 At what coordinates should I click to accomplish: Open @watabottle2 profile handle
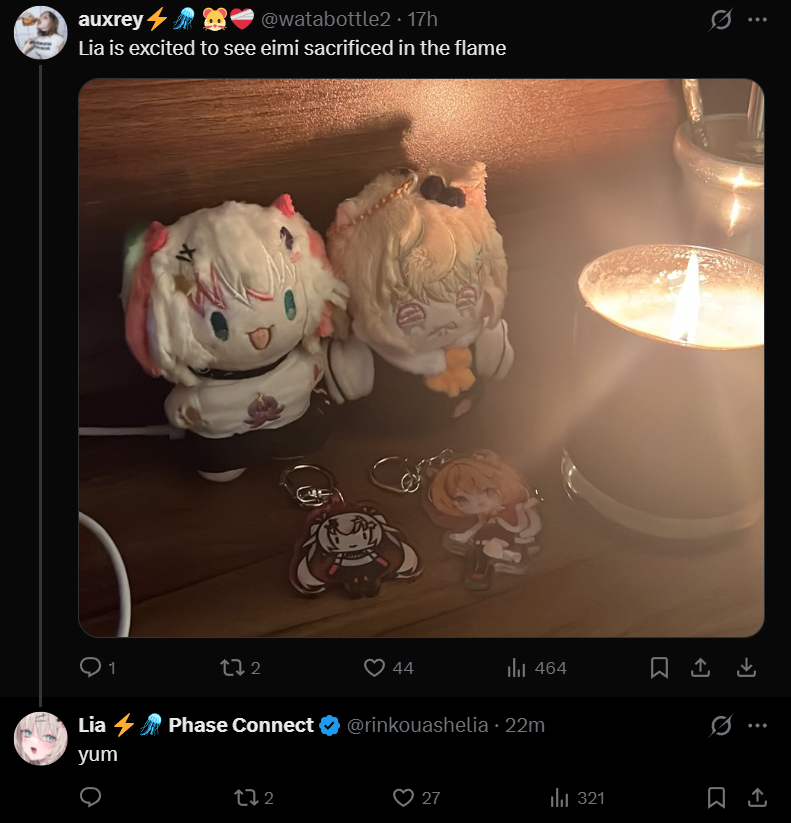click(325, 19)
